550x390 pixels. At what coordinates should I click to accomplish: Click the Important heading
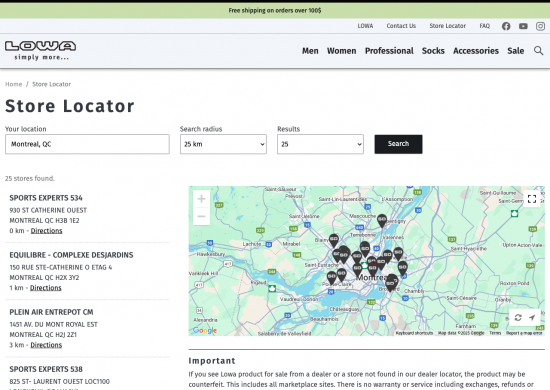coord(212,361)
